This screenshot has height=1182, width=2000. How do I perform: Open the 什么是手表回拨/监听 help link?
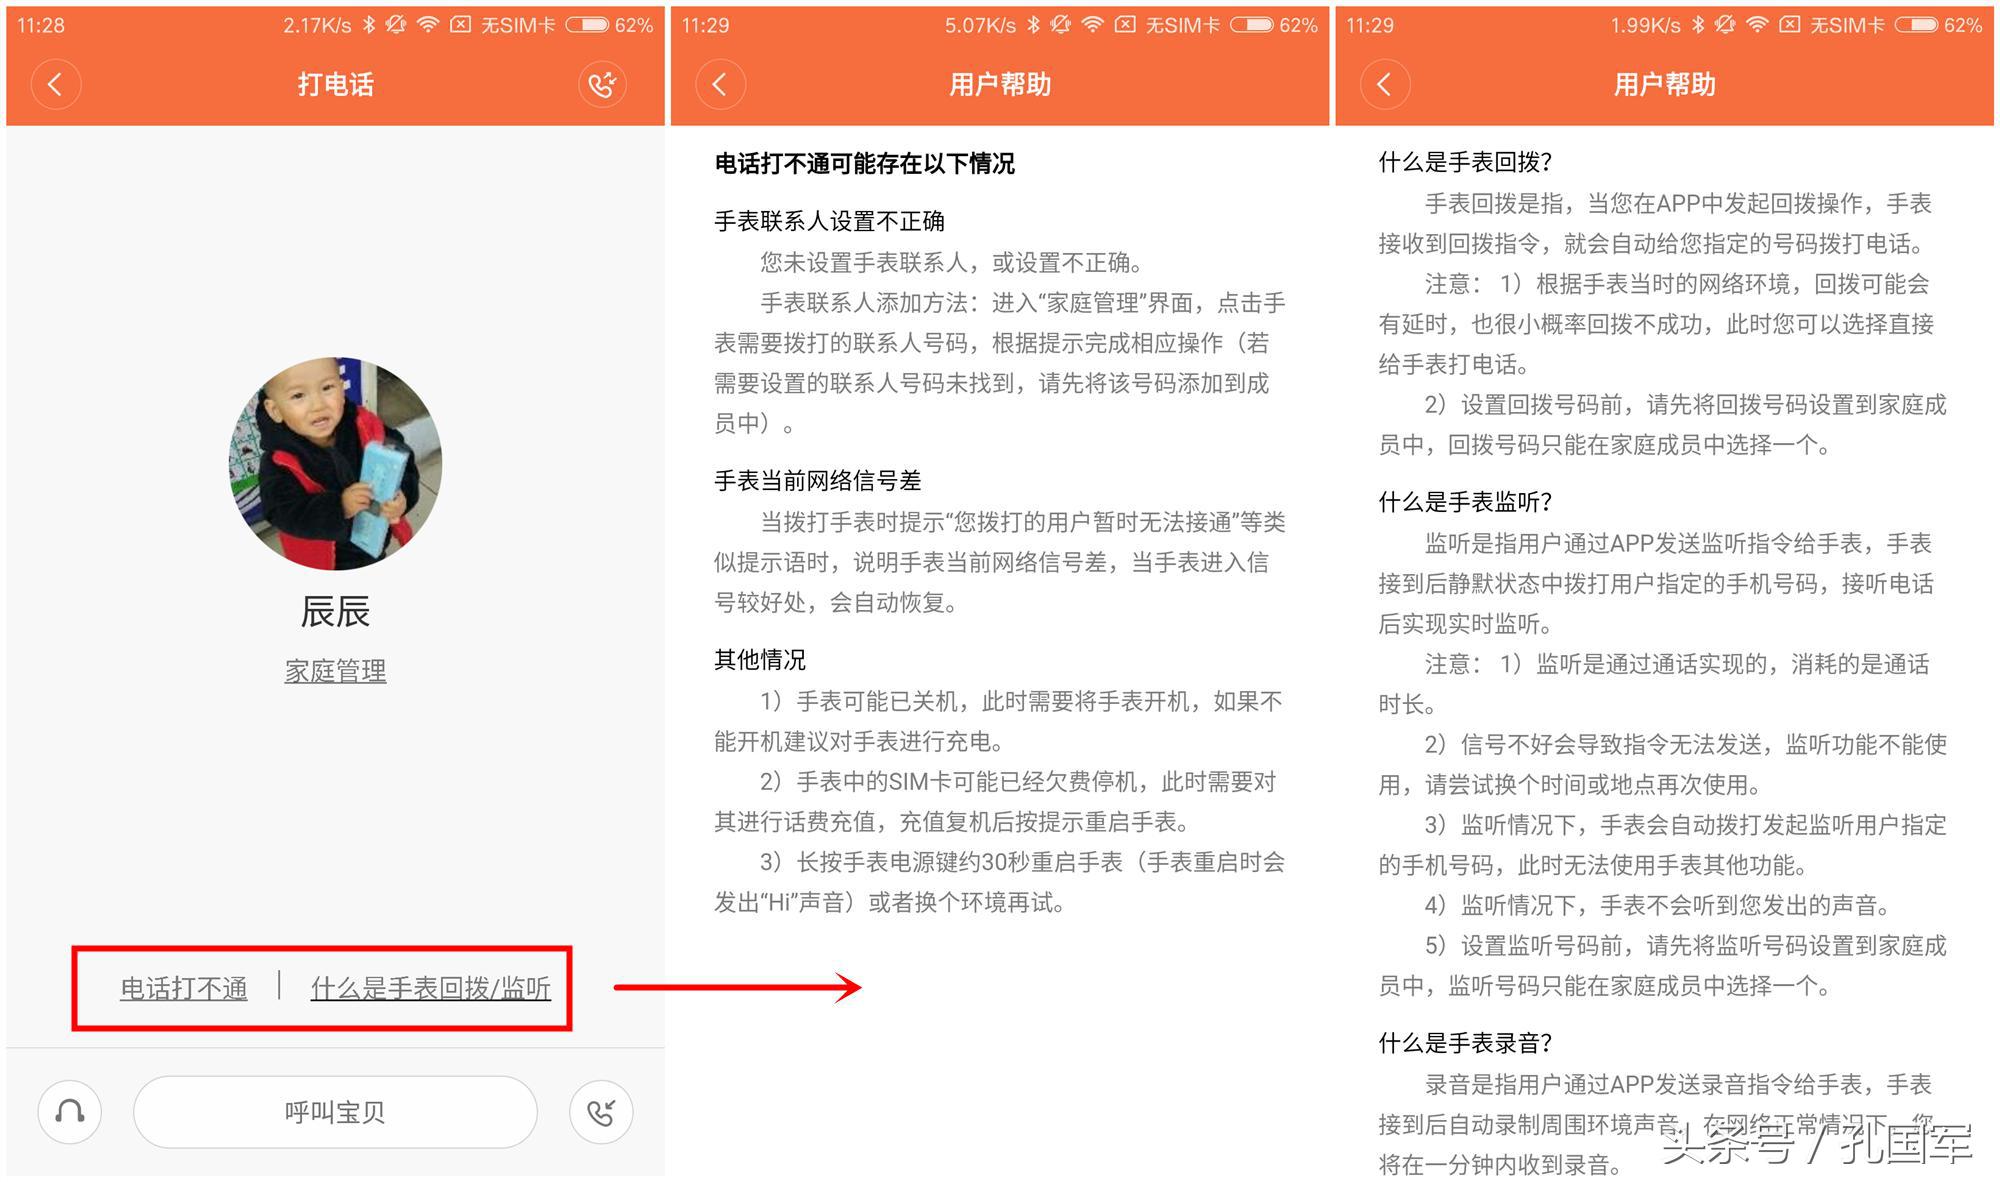(432, 989)
